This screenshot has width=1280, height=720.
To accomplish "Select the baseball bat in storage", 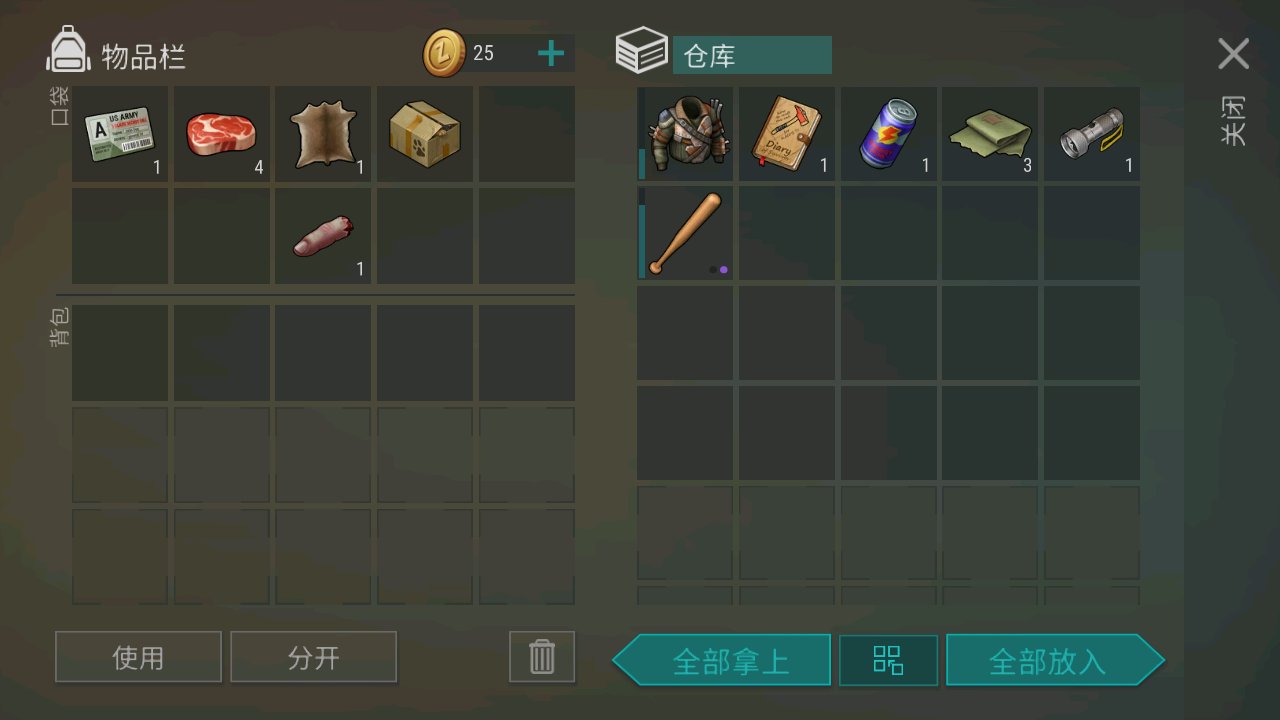I will [x=686, y=233].
